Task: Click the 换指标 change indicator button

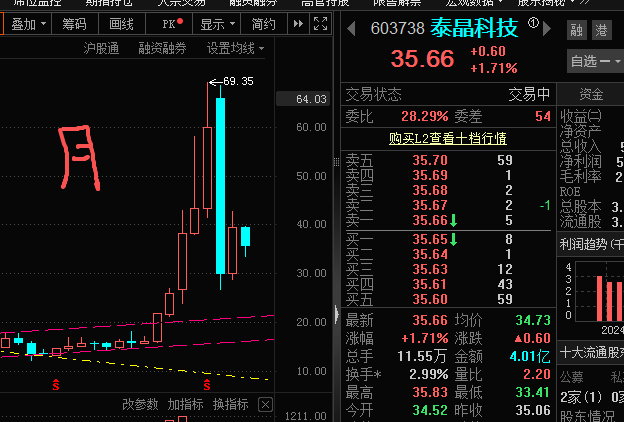Action: [230, 404]
